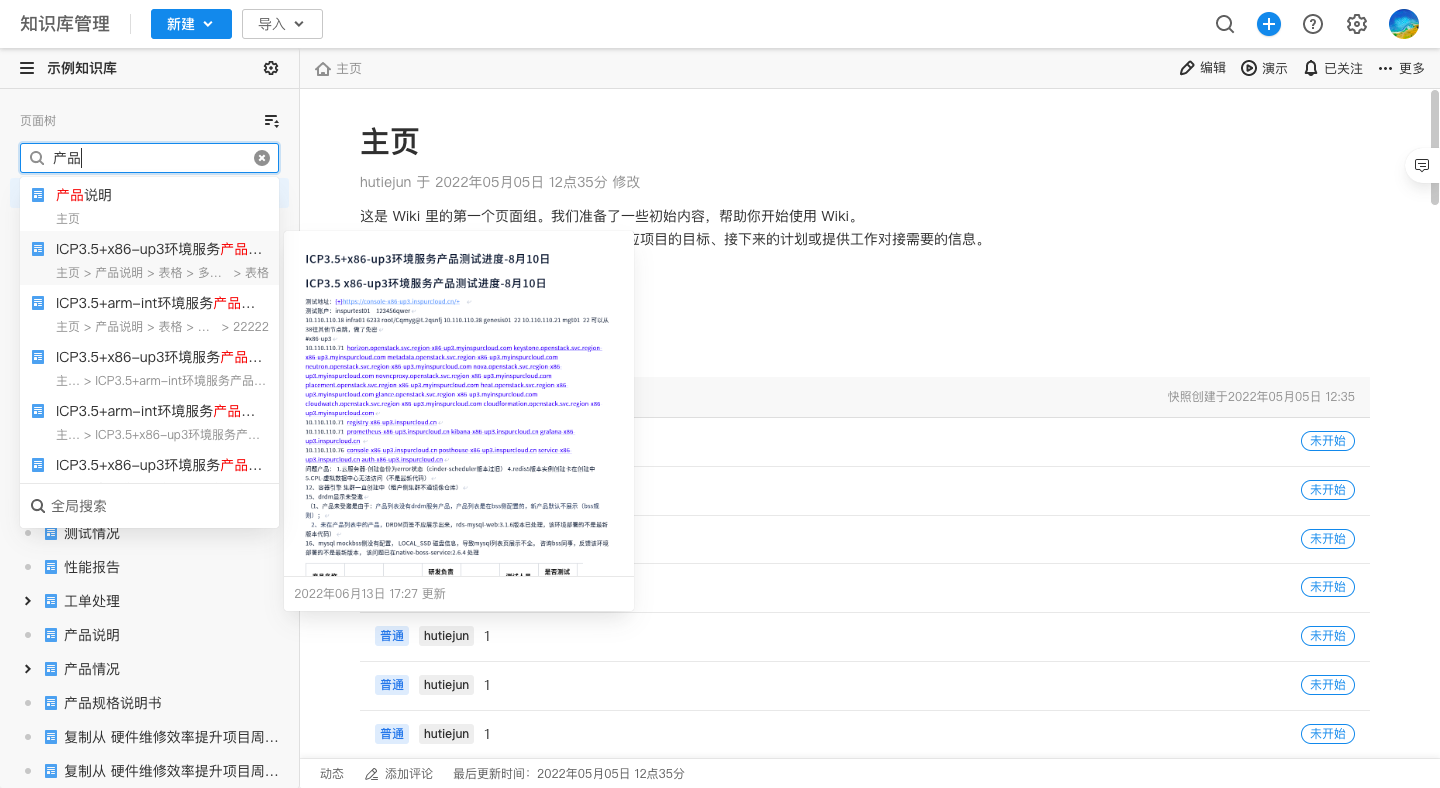Select ICP3.5+x86-up3 result ending with 表格 path
The image size is (1440, 788).
149,259
